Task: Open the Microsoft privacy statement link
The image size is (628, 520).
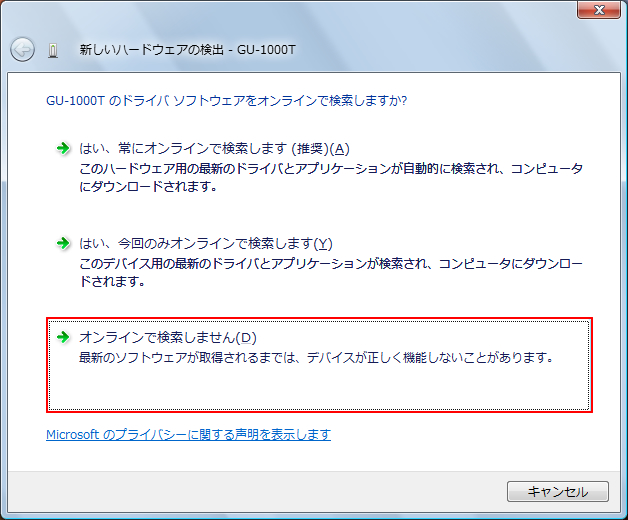Action: point(188,435)
